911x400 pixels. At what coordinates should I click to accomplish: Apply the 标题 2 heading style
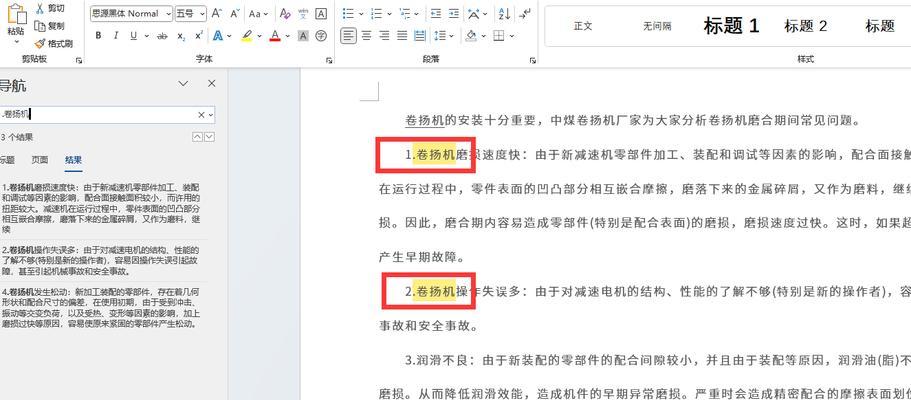click(805, 26)
